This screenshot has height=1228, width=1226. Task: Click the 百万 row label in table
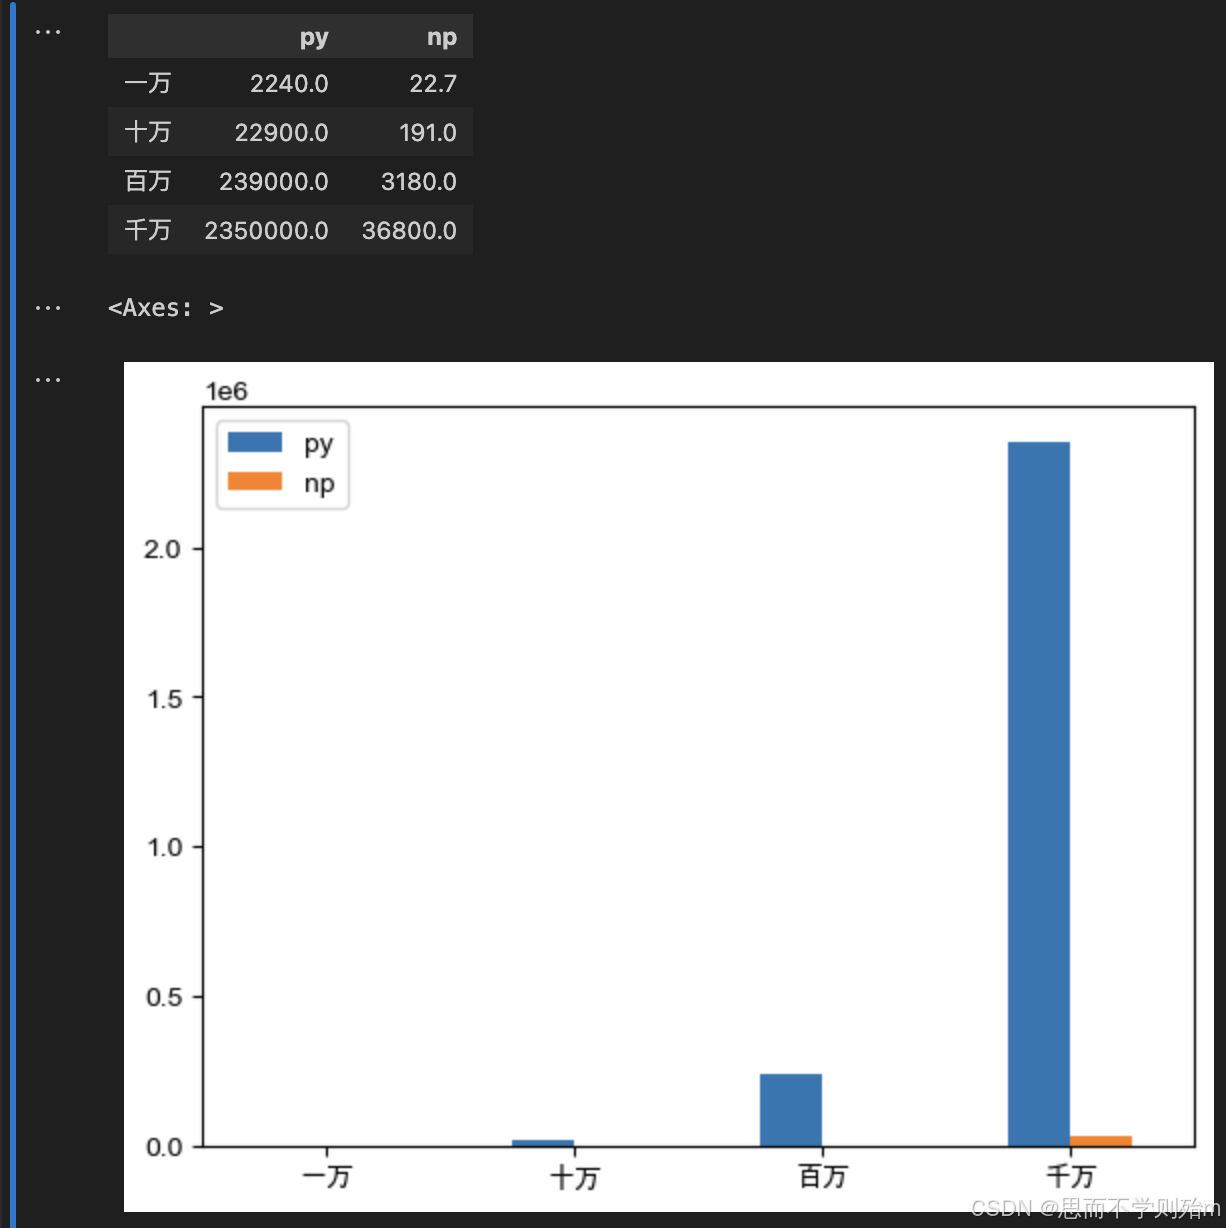pos(148,181)
